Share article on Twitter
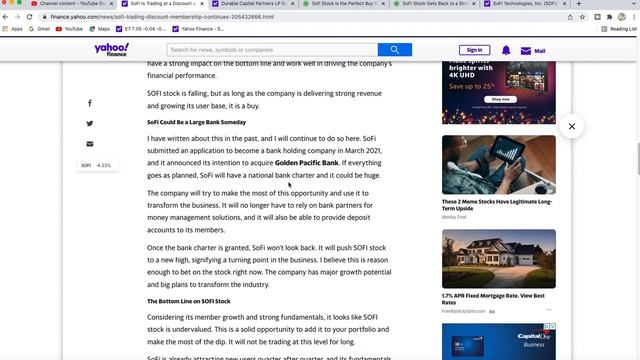 pos(90,123)
